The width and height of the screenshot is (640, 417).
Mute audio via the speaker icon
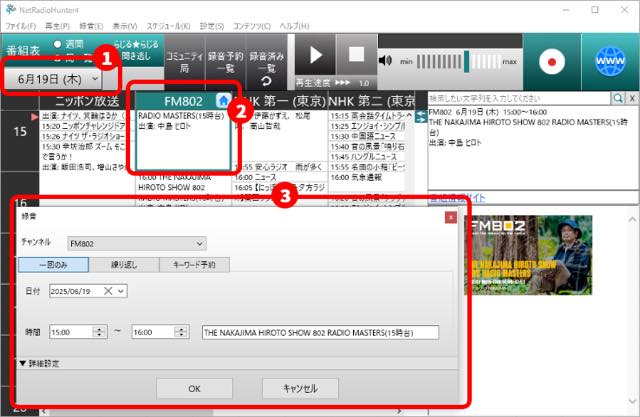(385, 61)
